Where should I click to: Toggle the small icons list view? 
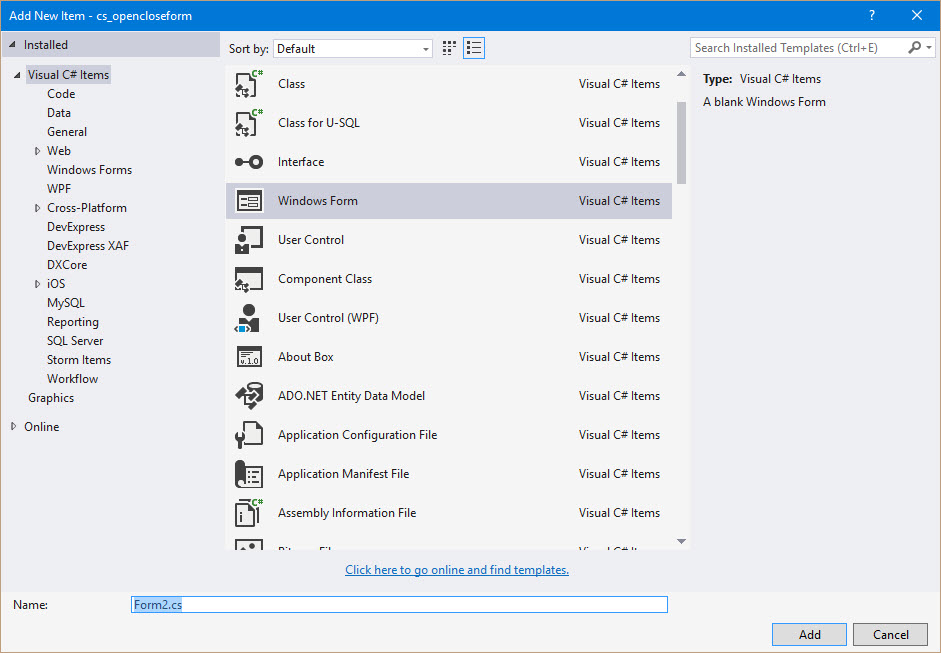pos(473,47)
